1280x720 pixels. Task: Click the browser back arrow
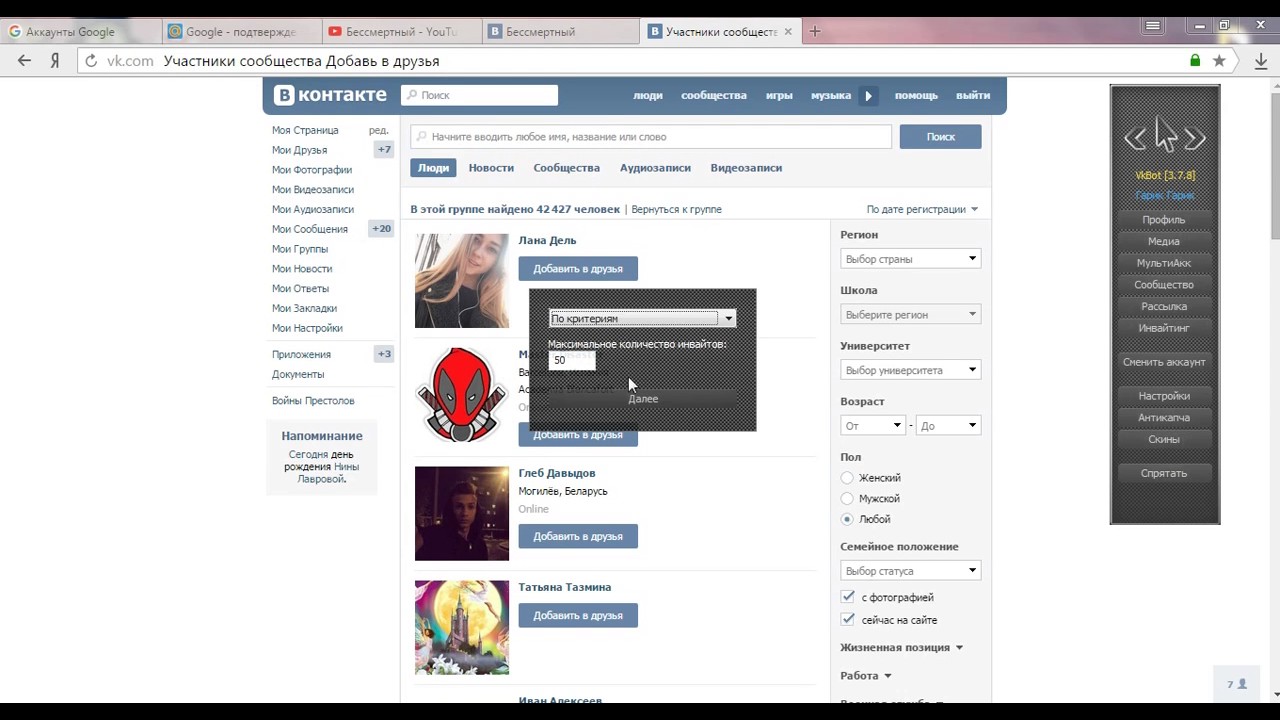pos(25,61)
